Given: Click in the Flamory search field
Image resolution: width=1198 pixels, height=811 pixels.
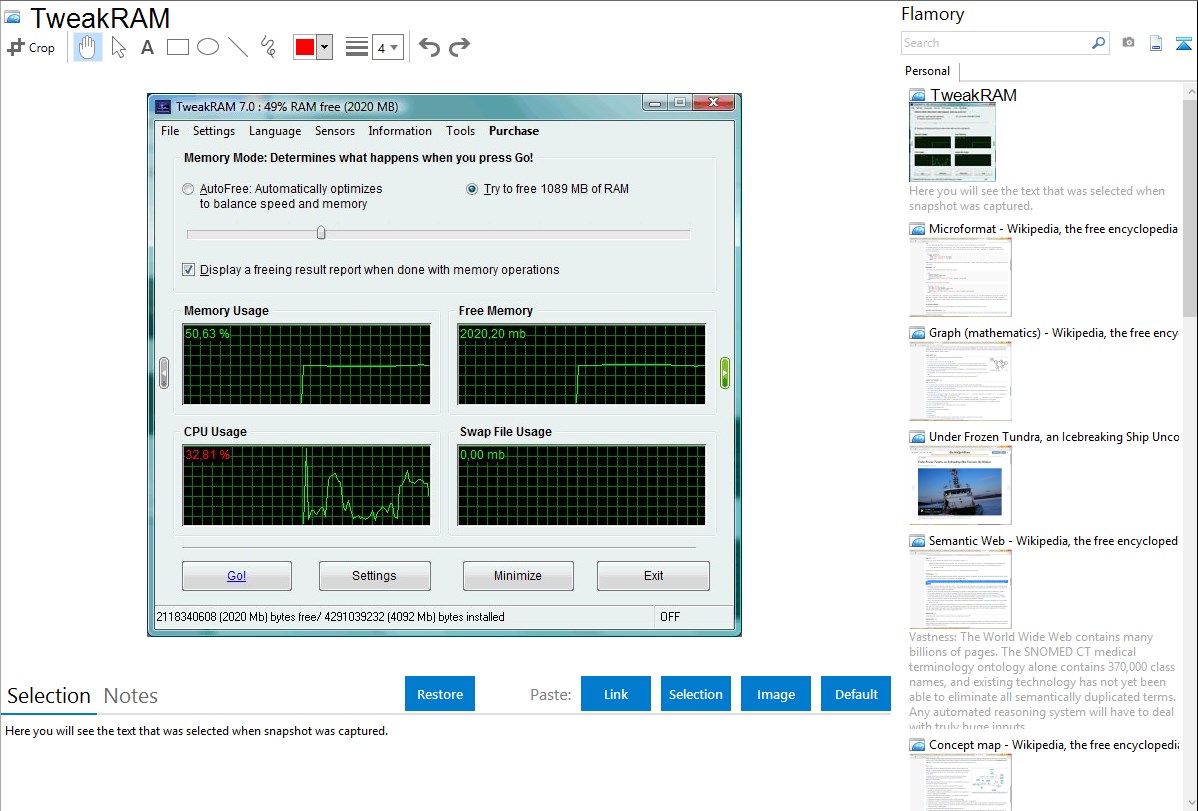Looking at the screenshot, I should coord(995,43).
